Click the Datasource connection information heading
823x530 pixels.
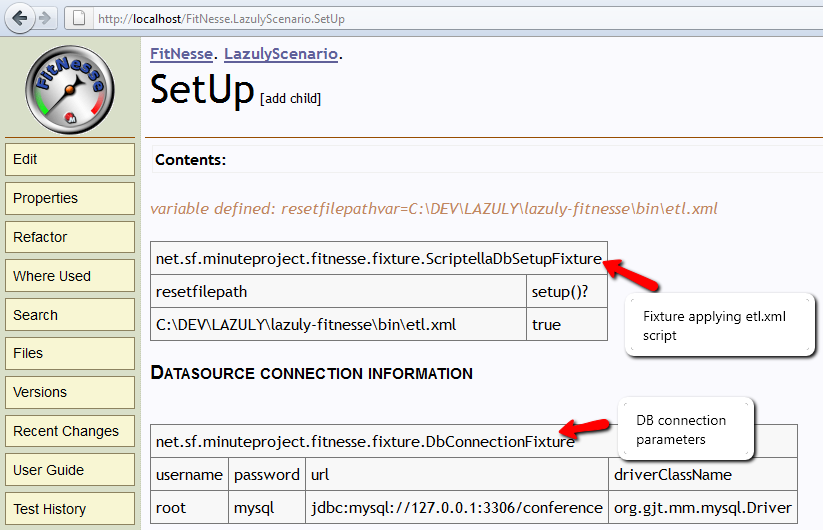(311, 373)
